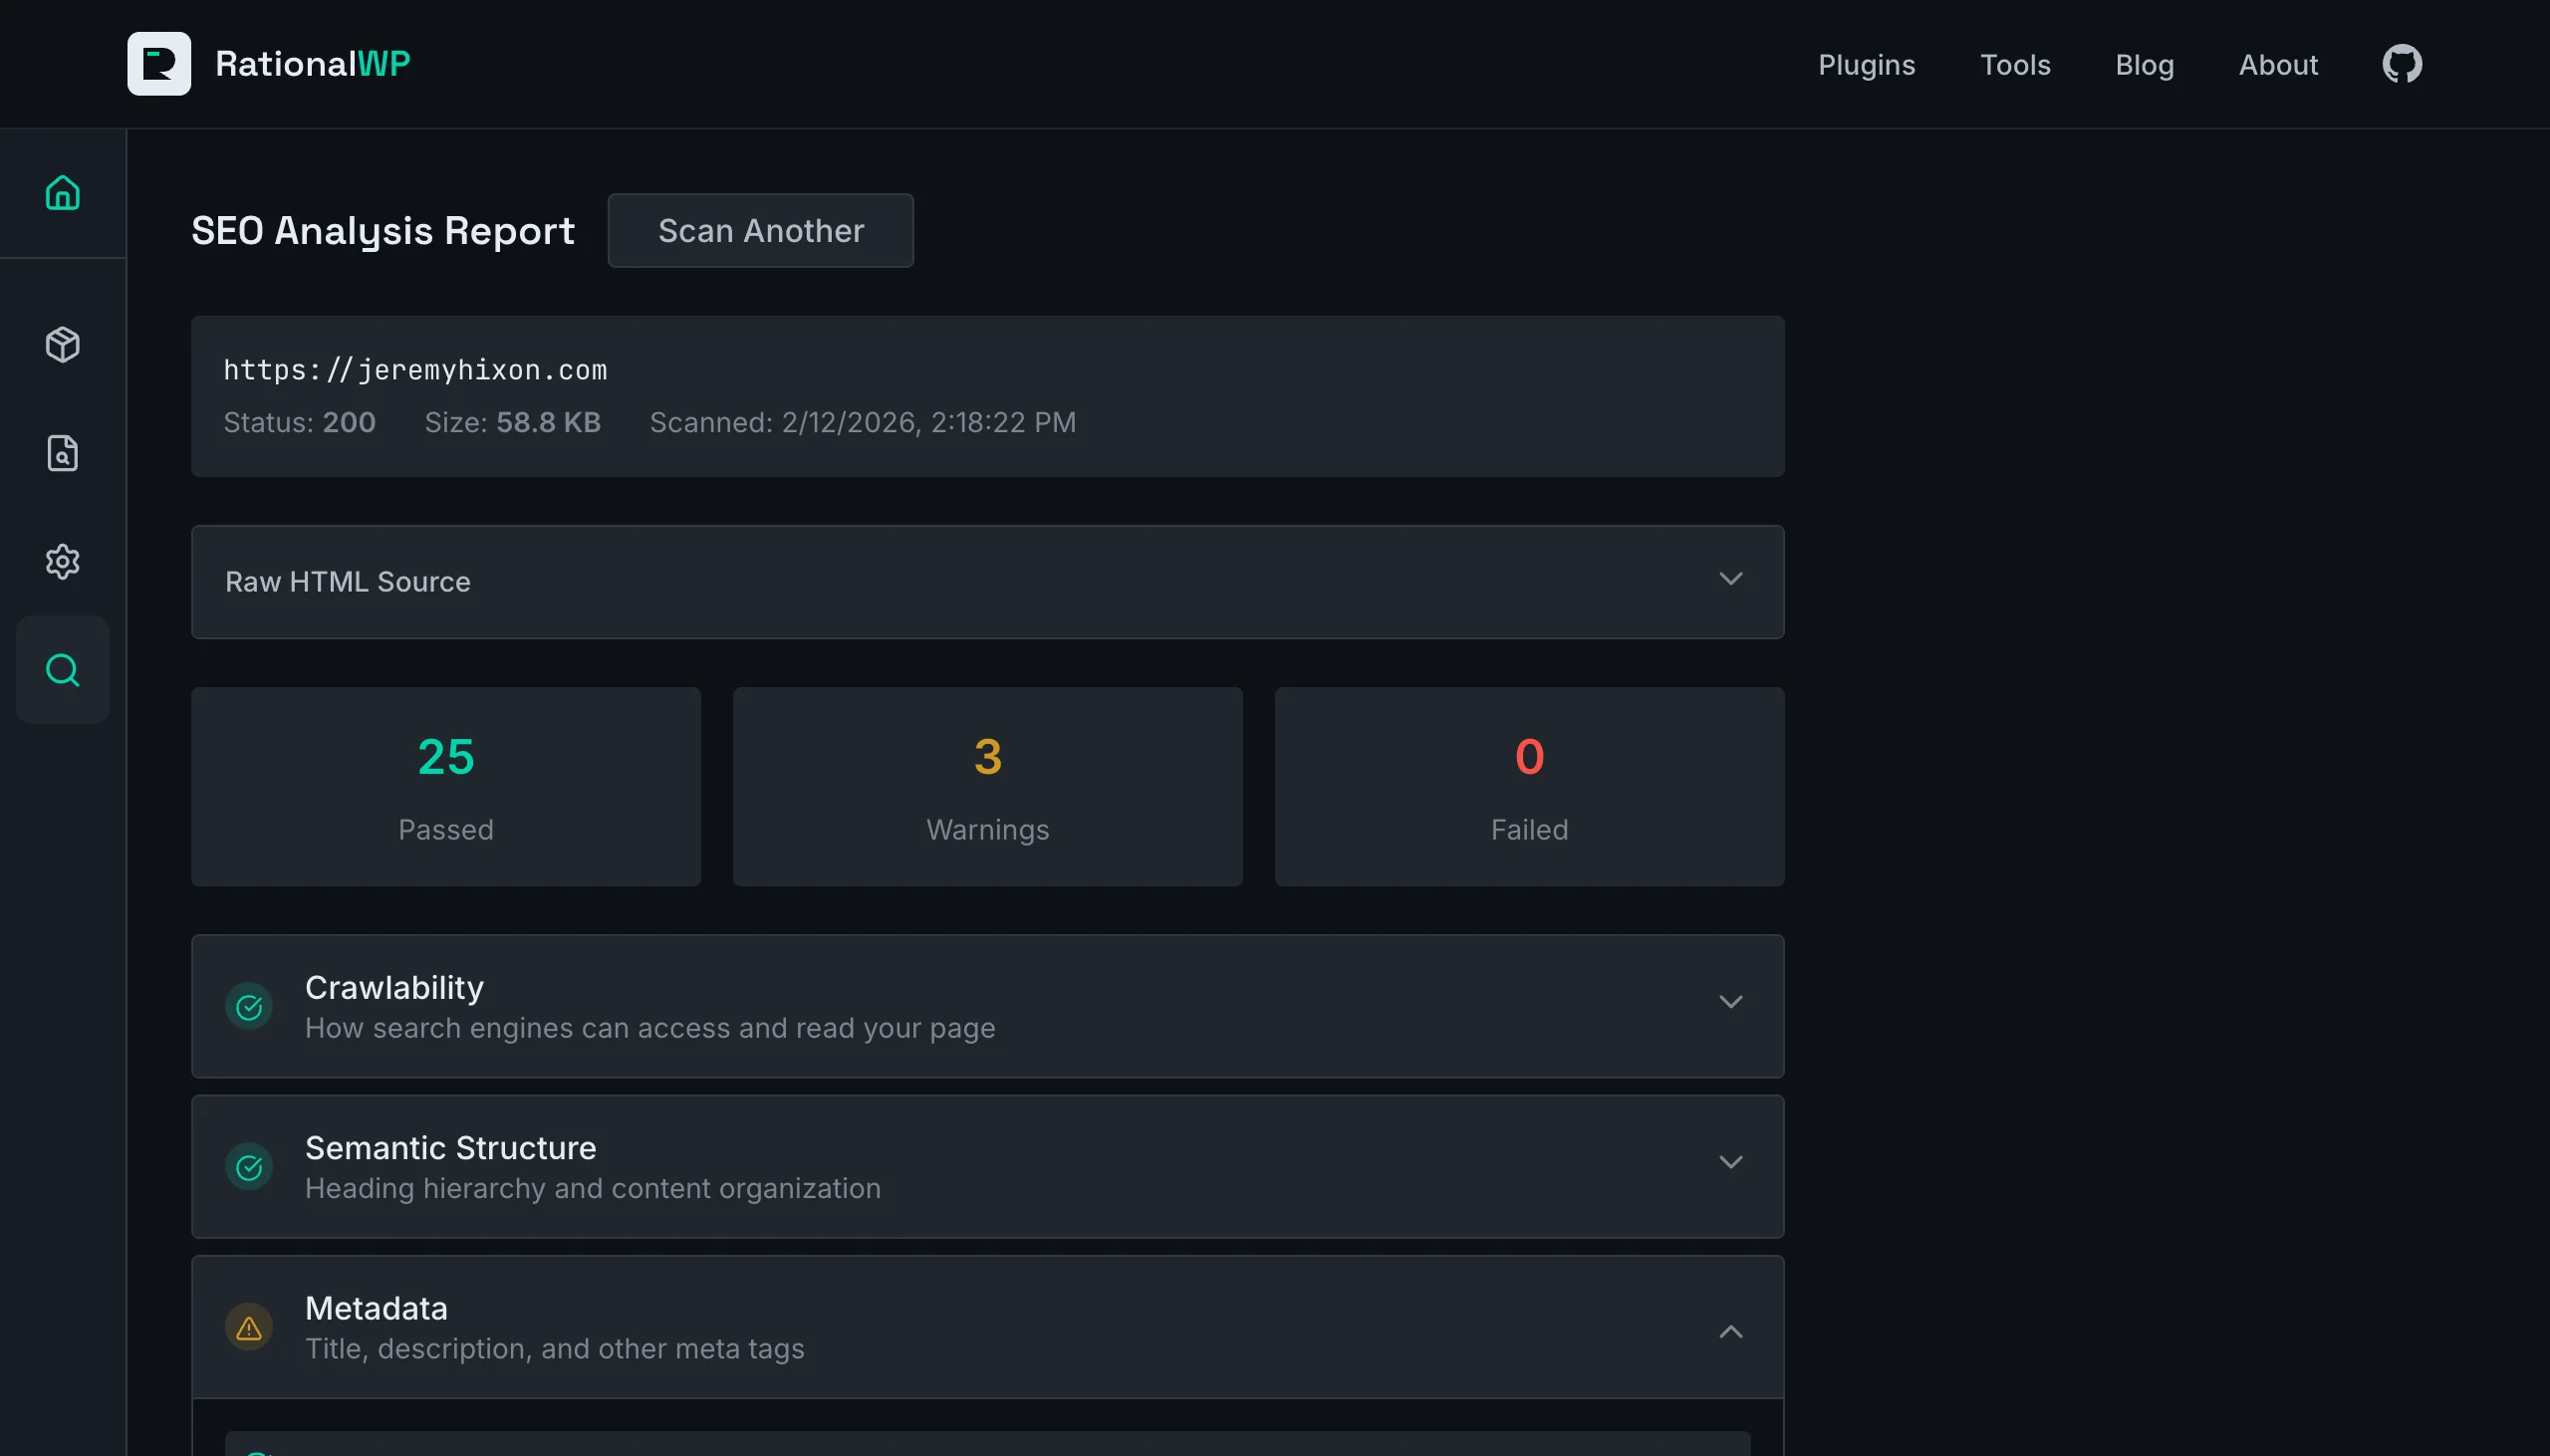The height and width of the screenshot is (1456, 2550).
Task: Select the Home icon in the sidebar
Action: tap(62, 192)
